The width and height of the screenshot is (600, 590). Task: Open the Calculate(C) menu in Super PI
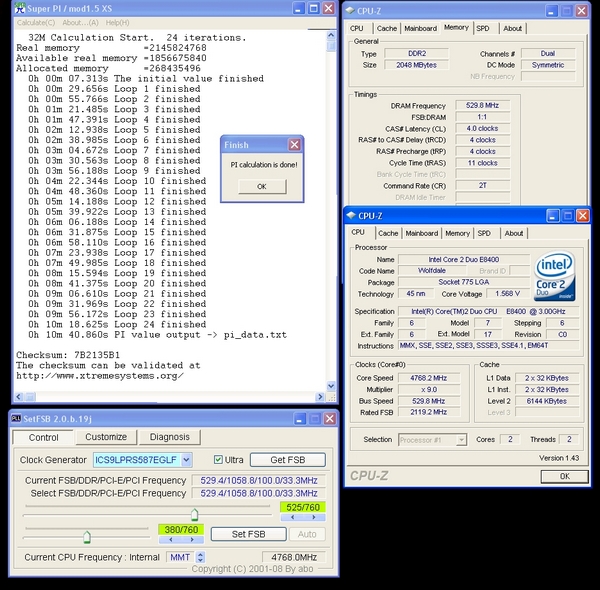(x=36, y=23)
